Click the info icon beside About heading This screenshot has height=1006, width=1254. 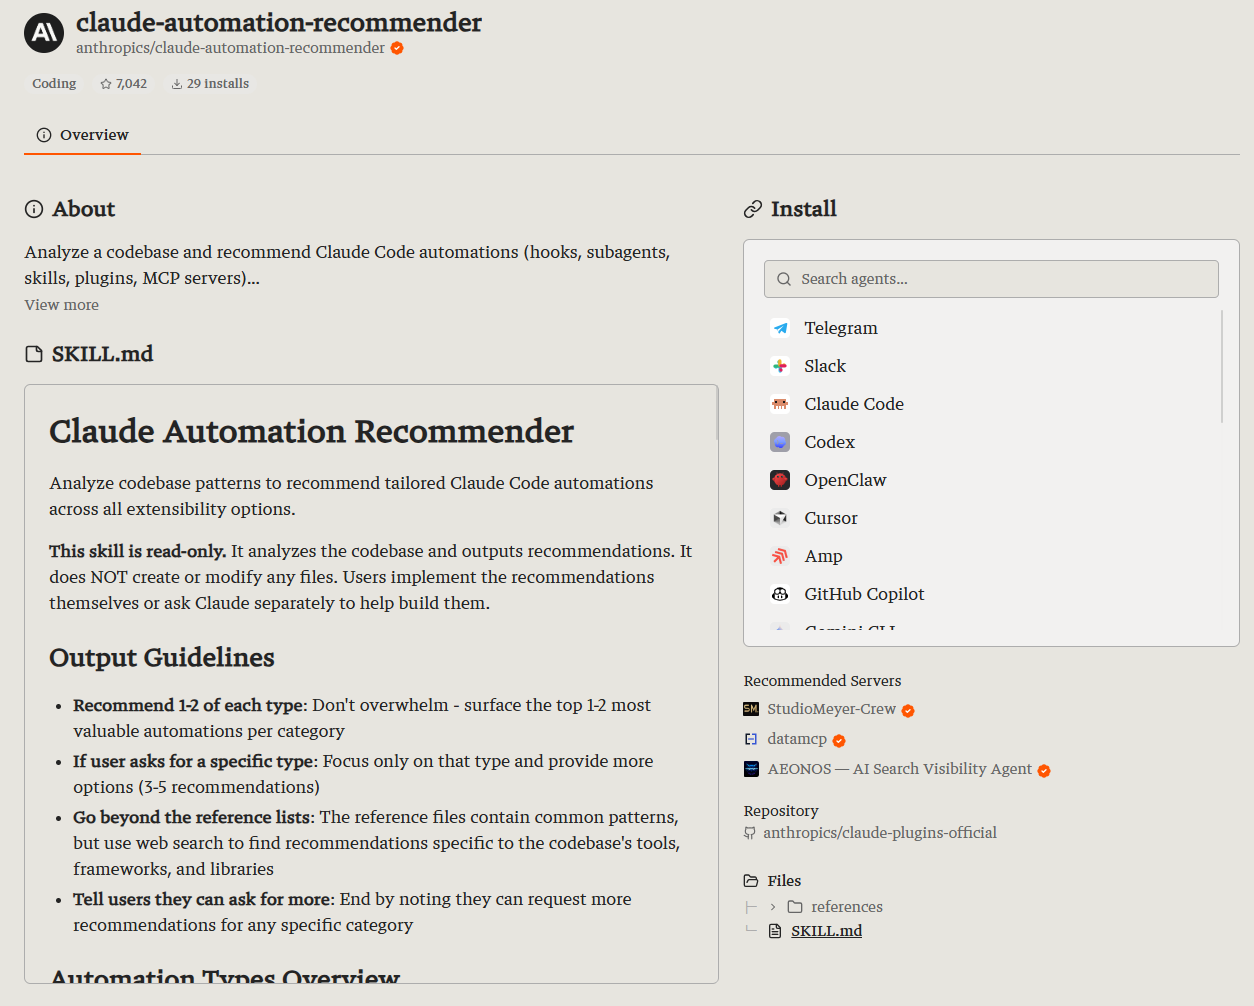pos(34,209)
